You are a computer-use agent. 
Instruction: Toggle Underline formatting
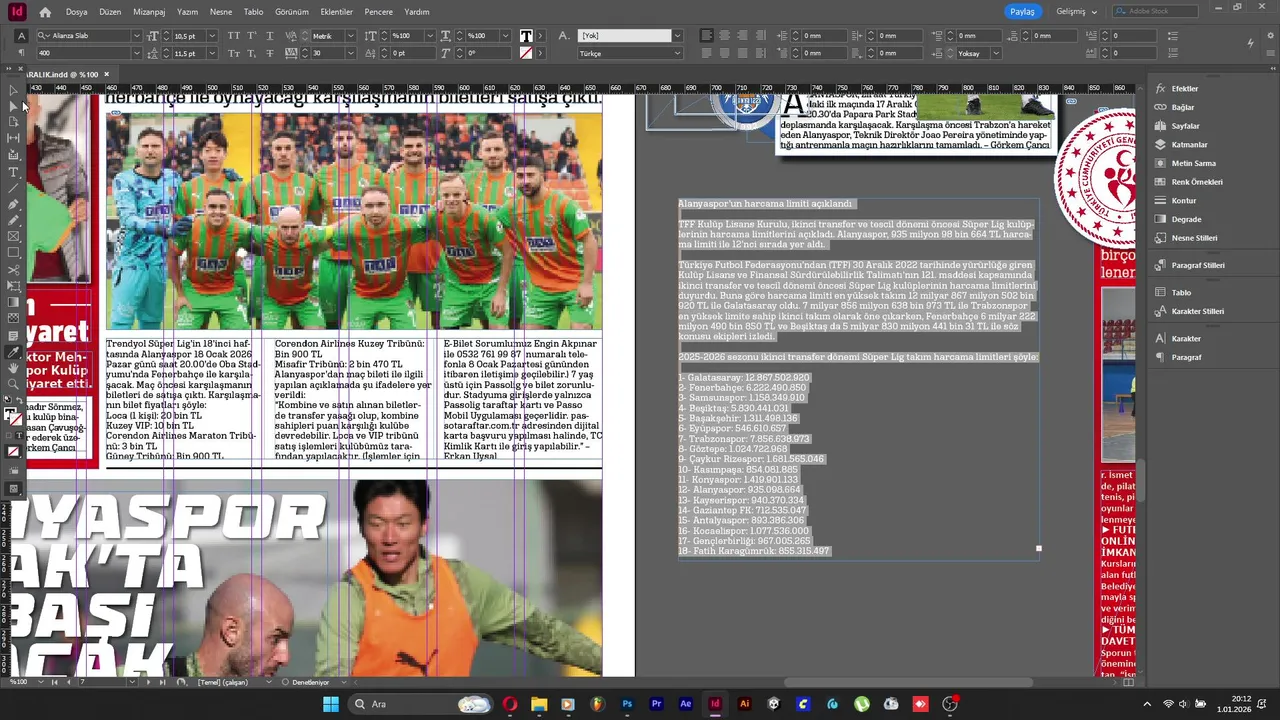[x=271, y=36]
